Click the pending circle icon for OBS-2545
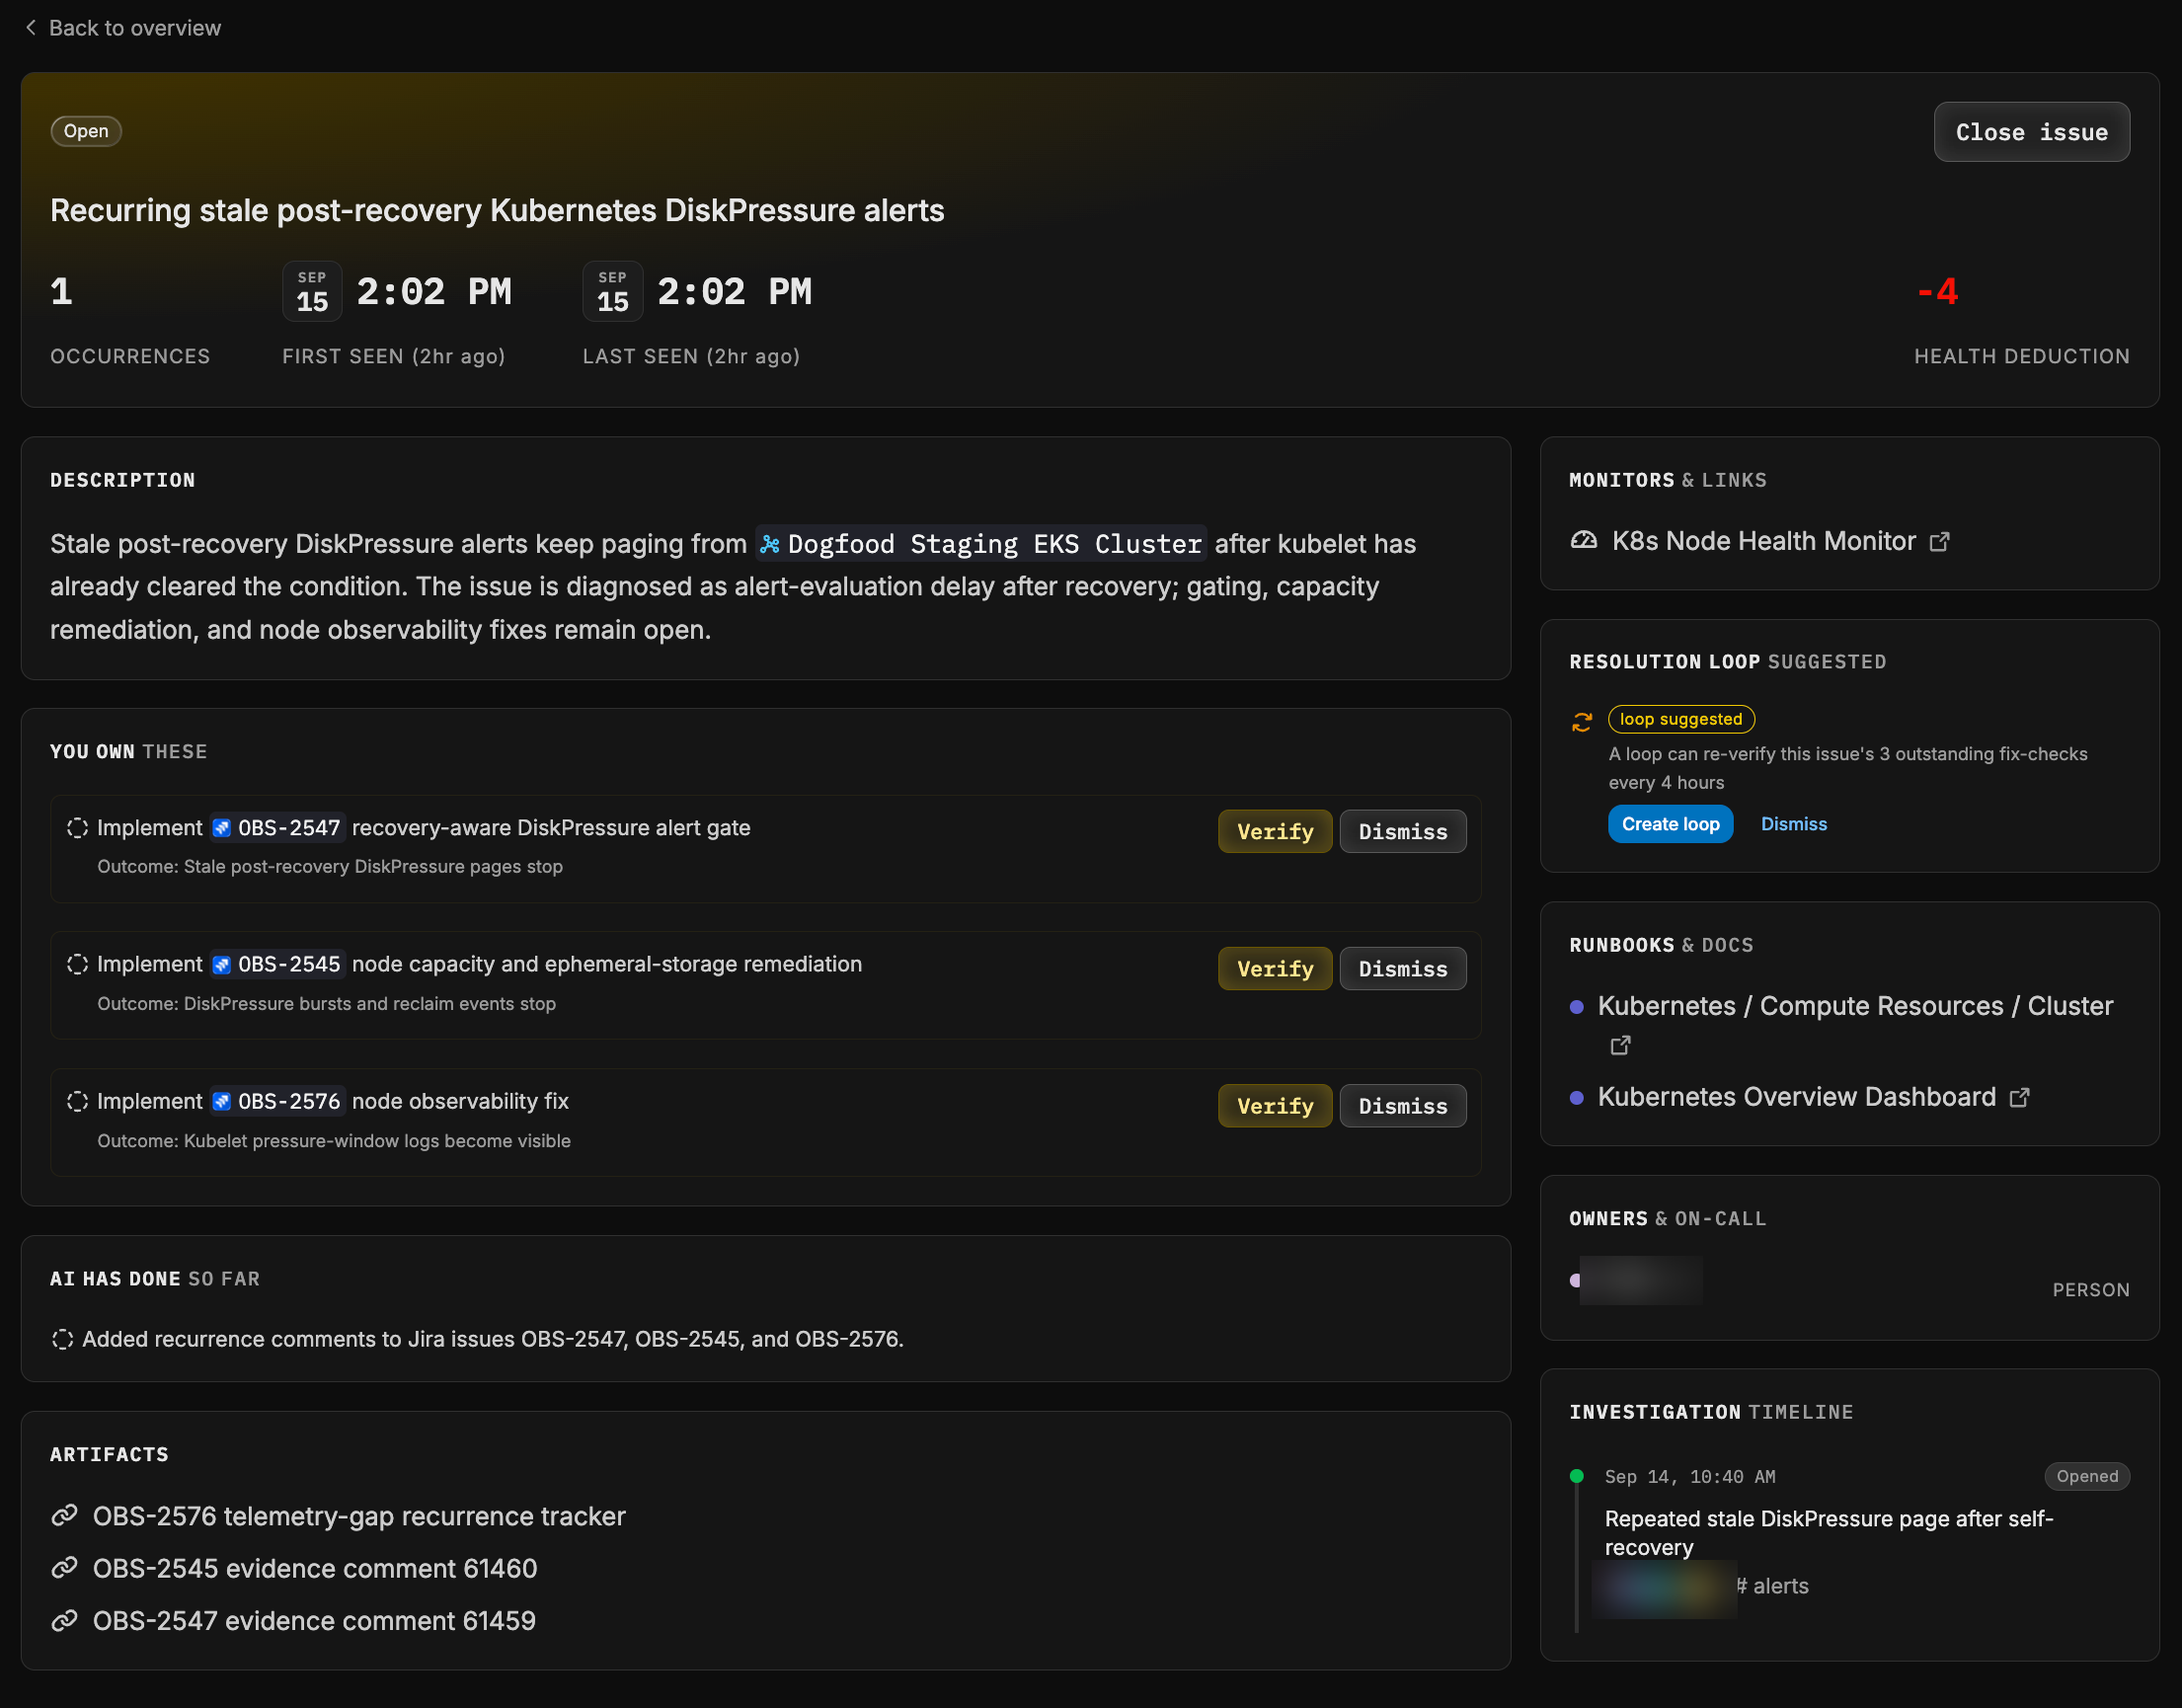Image resolution: width=2182 pixels, height=1708 pixels. 77,964
